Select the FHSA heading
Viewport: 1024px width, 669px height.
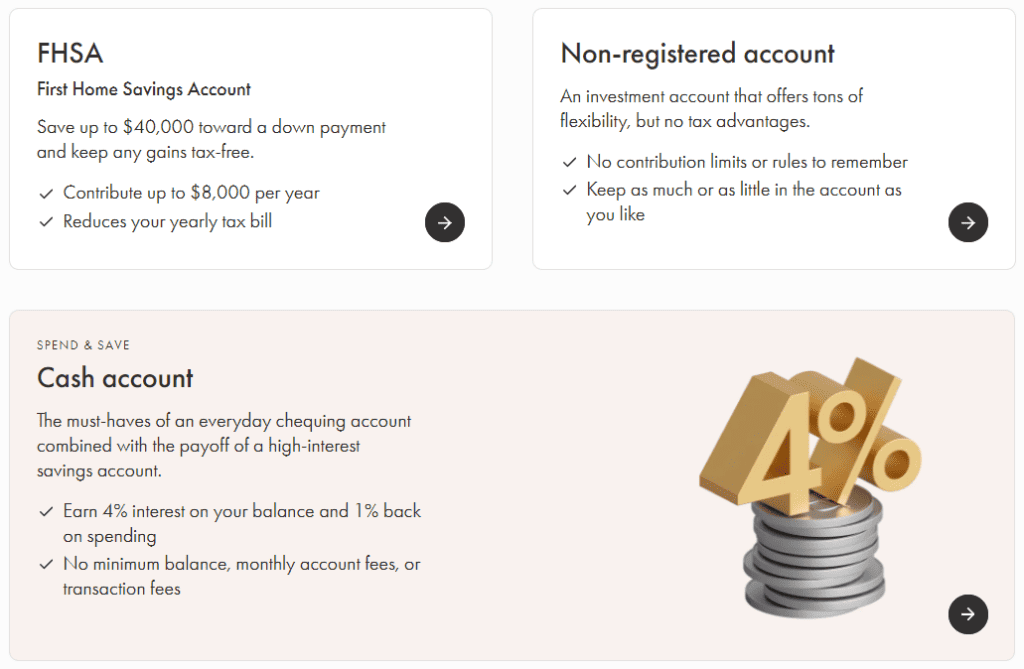70,53
